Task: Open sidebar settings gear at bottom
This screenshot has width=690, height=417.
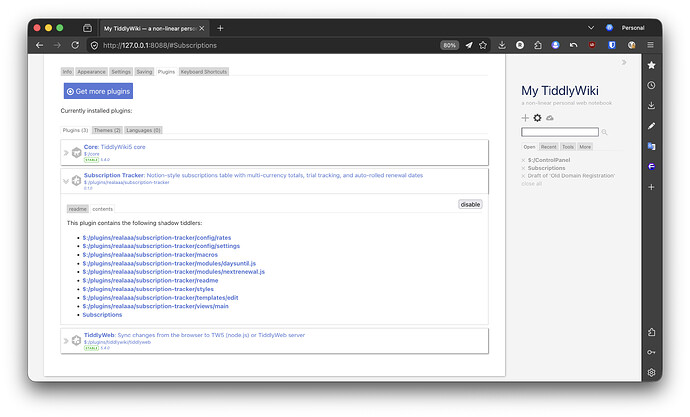Action: click(652, 372)
